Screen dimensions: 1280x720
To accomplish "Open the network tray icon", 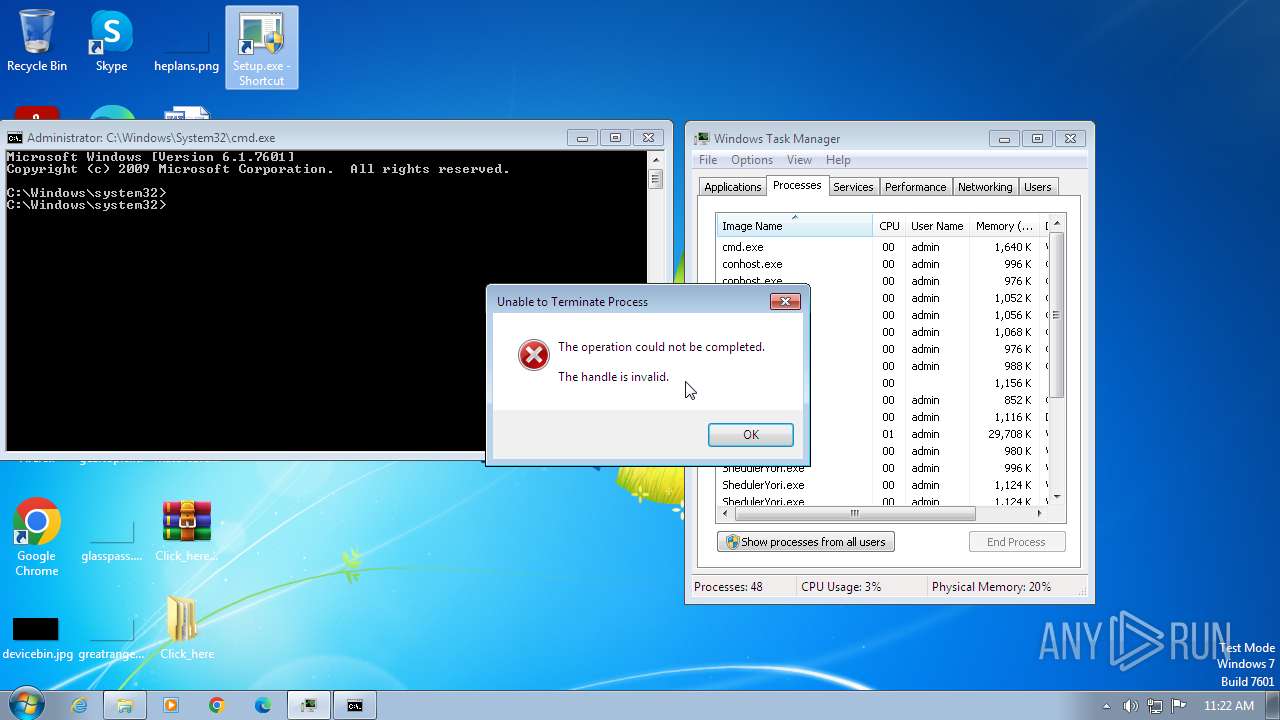I will [1154, 706].
